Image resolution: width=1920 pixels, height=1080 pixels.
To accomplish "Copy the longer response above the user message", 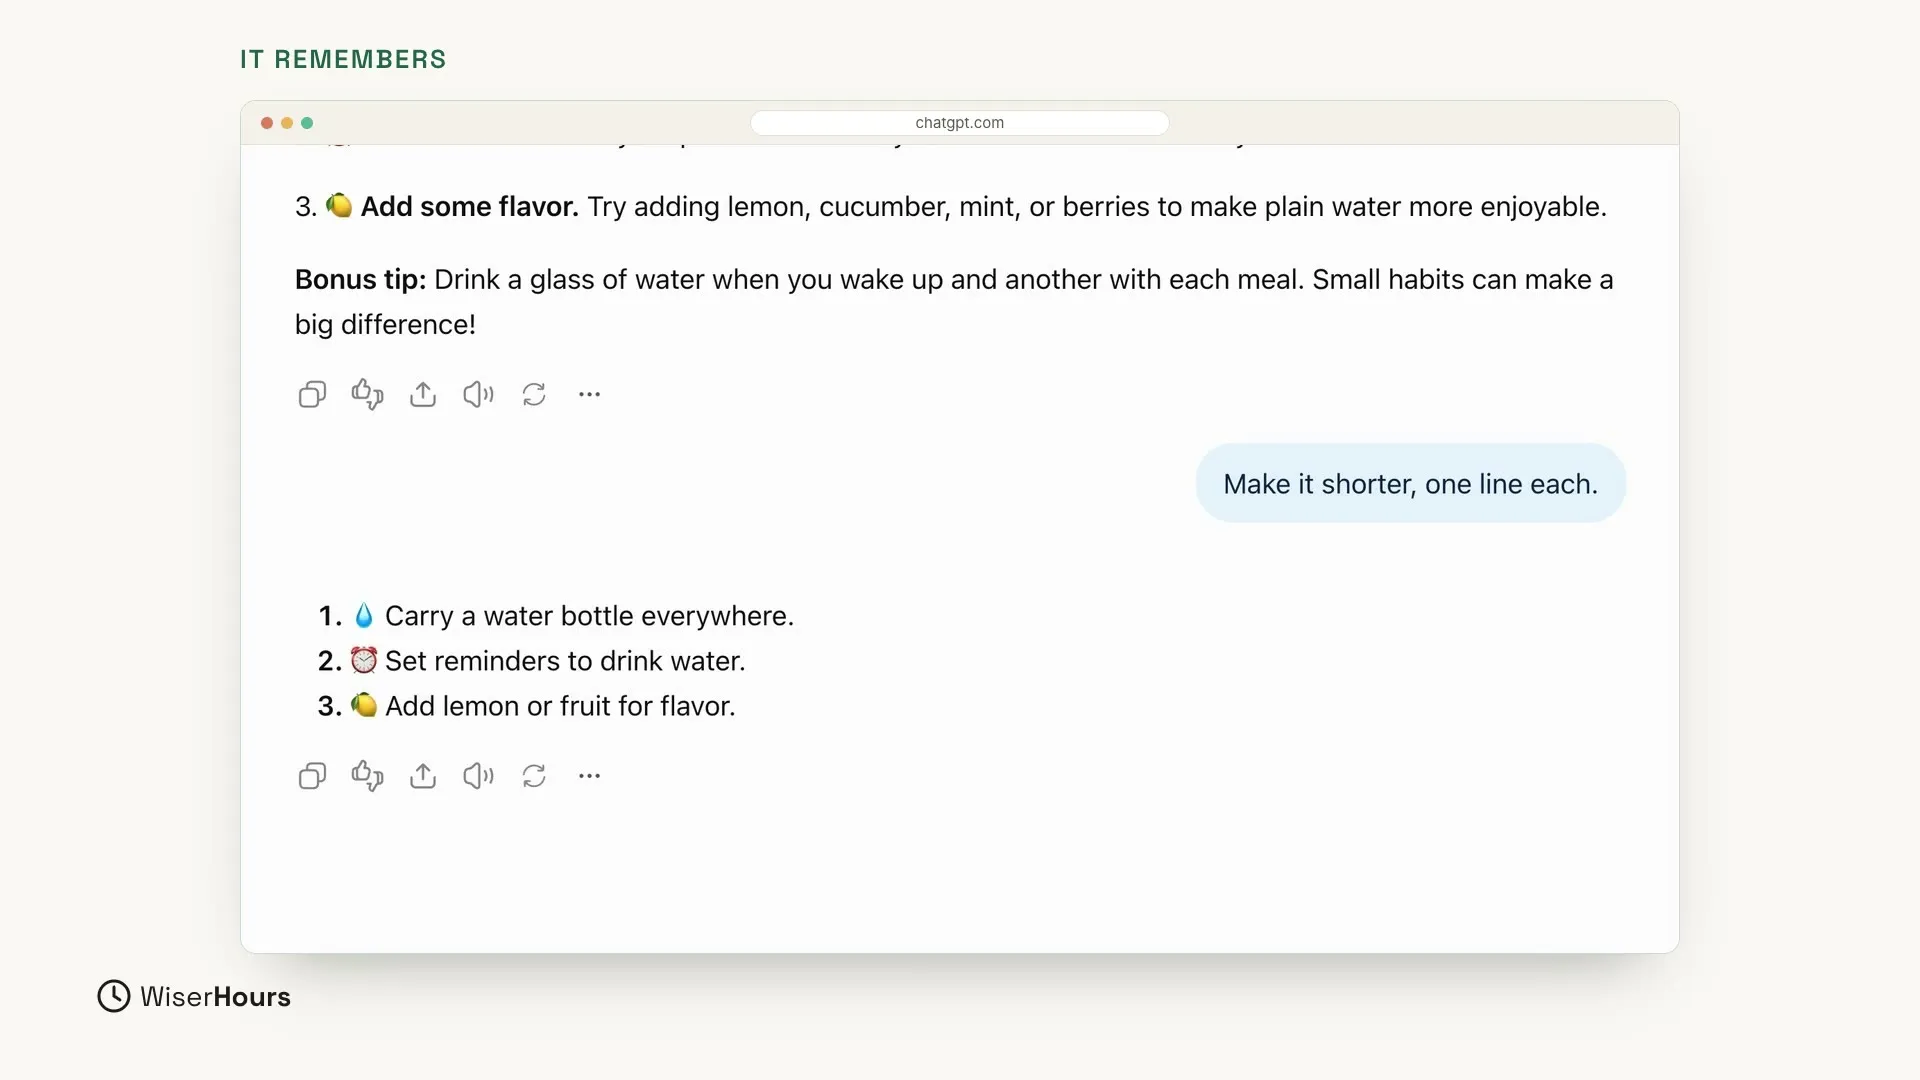I will tap(312, 395).
